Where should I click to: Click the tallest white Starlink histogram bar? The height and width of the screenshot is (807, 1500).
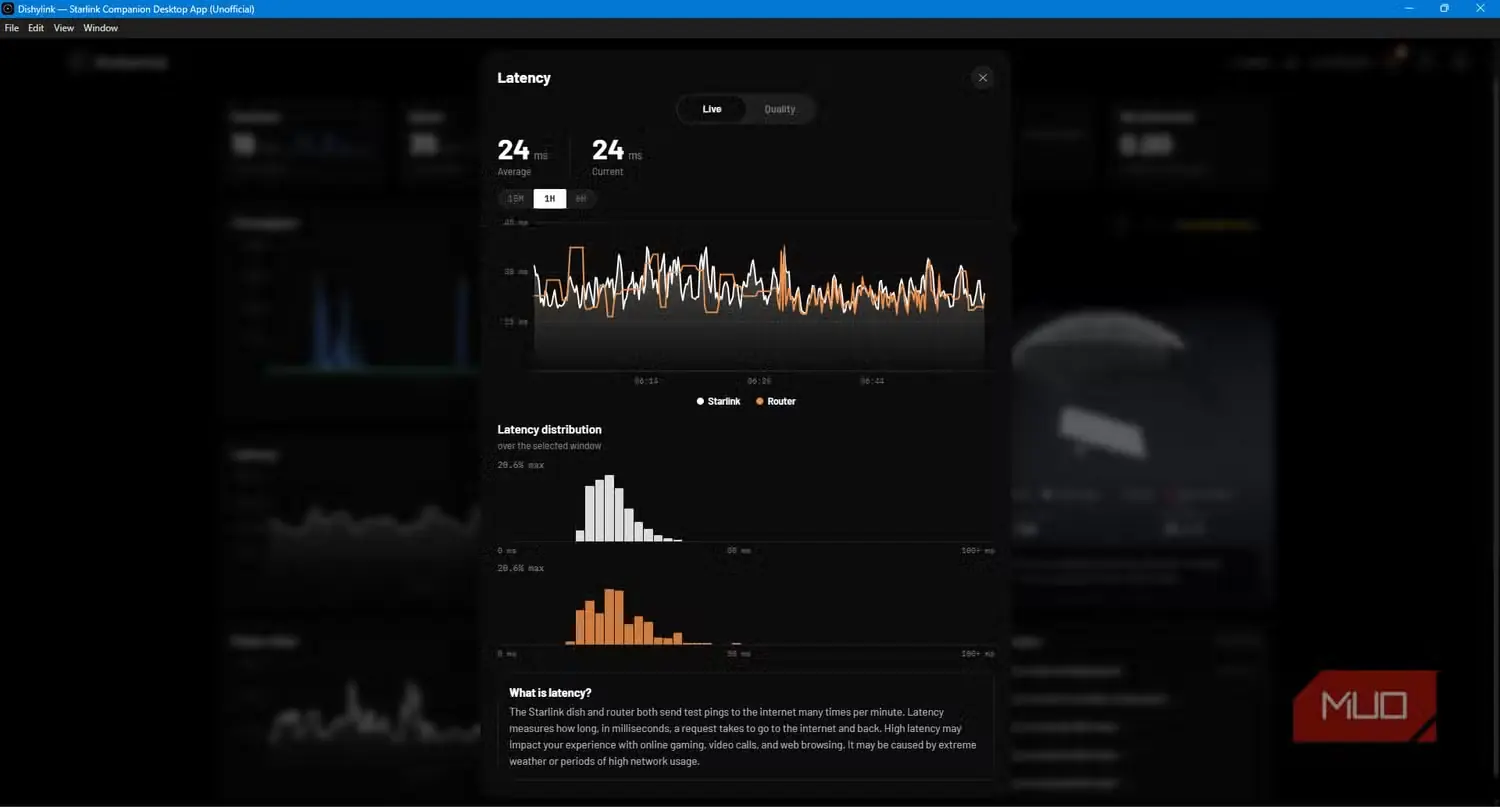(609, 508)
